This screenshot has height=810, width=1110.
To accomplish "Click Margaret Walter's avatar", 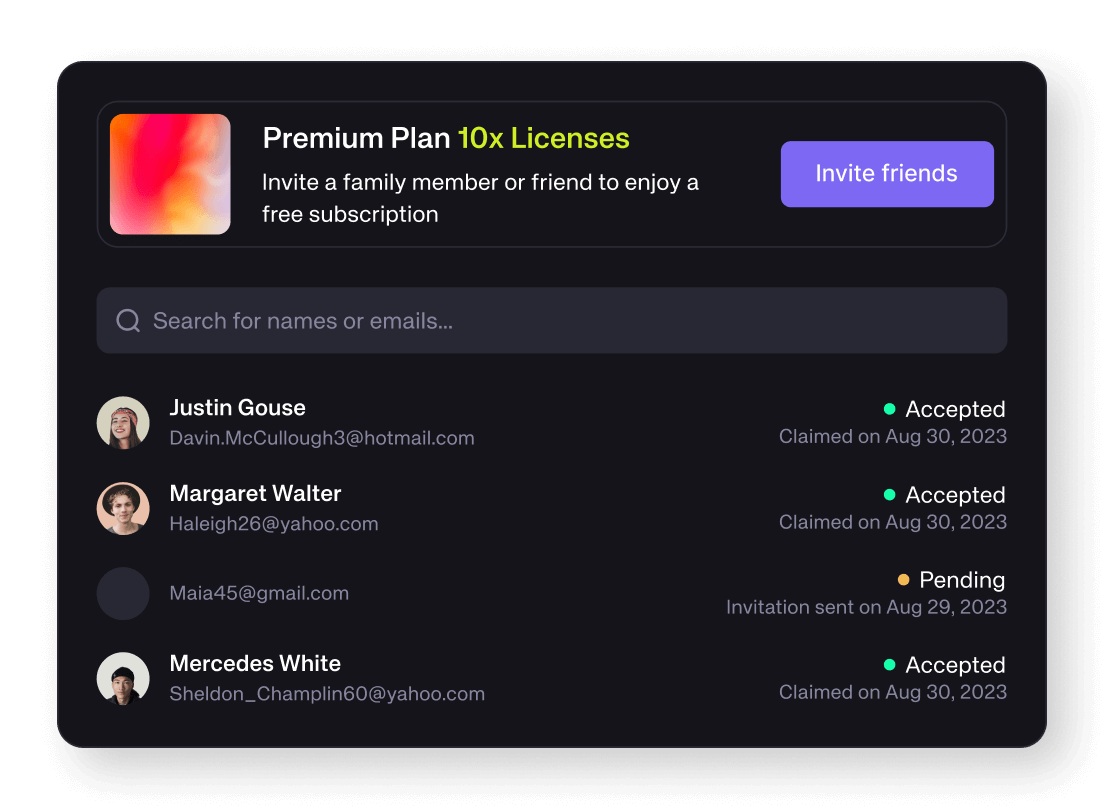I will [x=123, y=508].
